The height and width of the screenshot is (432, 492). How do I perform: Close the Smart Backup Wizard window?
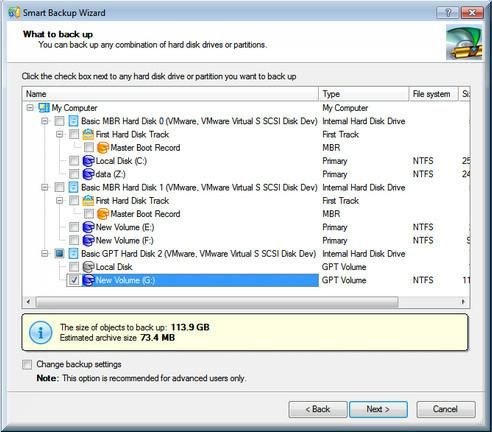click(x=472, y=13)
